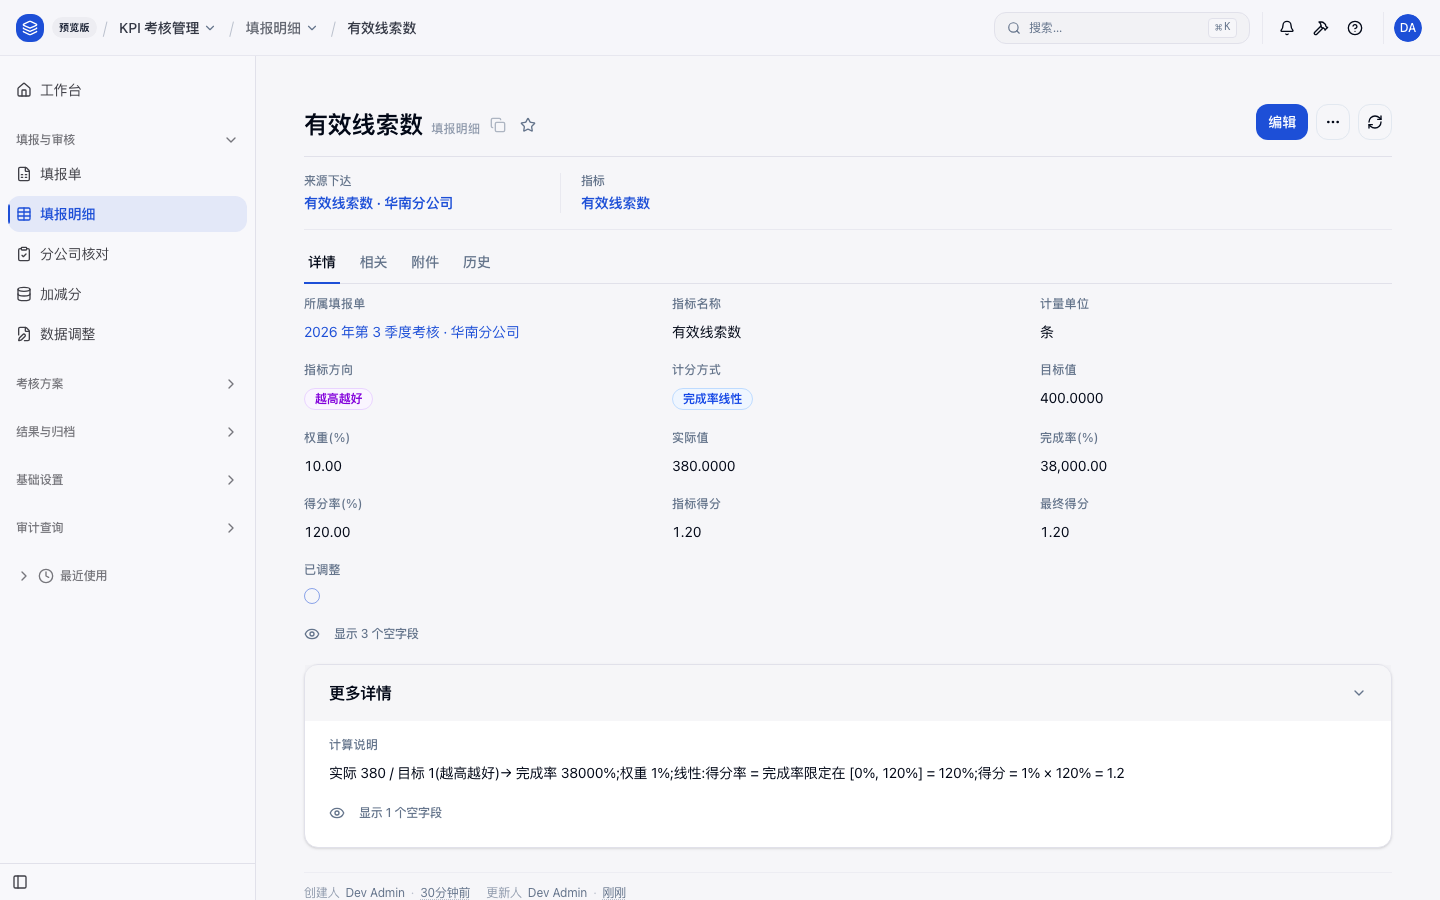Show the 1 empty field in 更多详情
Screen dimensions: 1440x900
point(386,813)
